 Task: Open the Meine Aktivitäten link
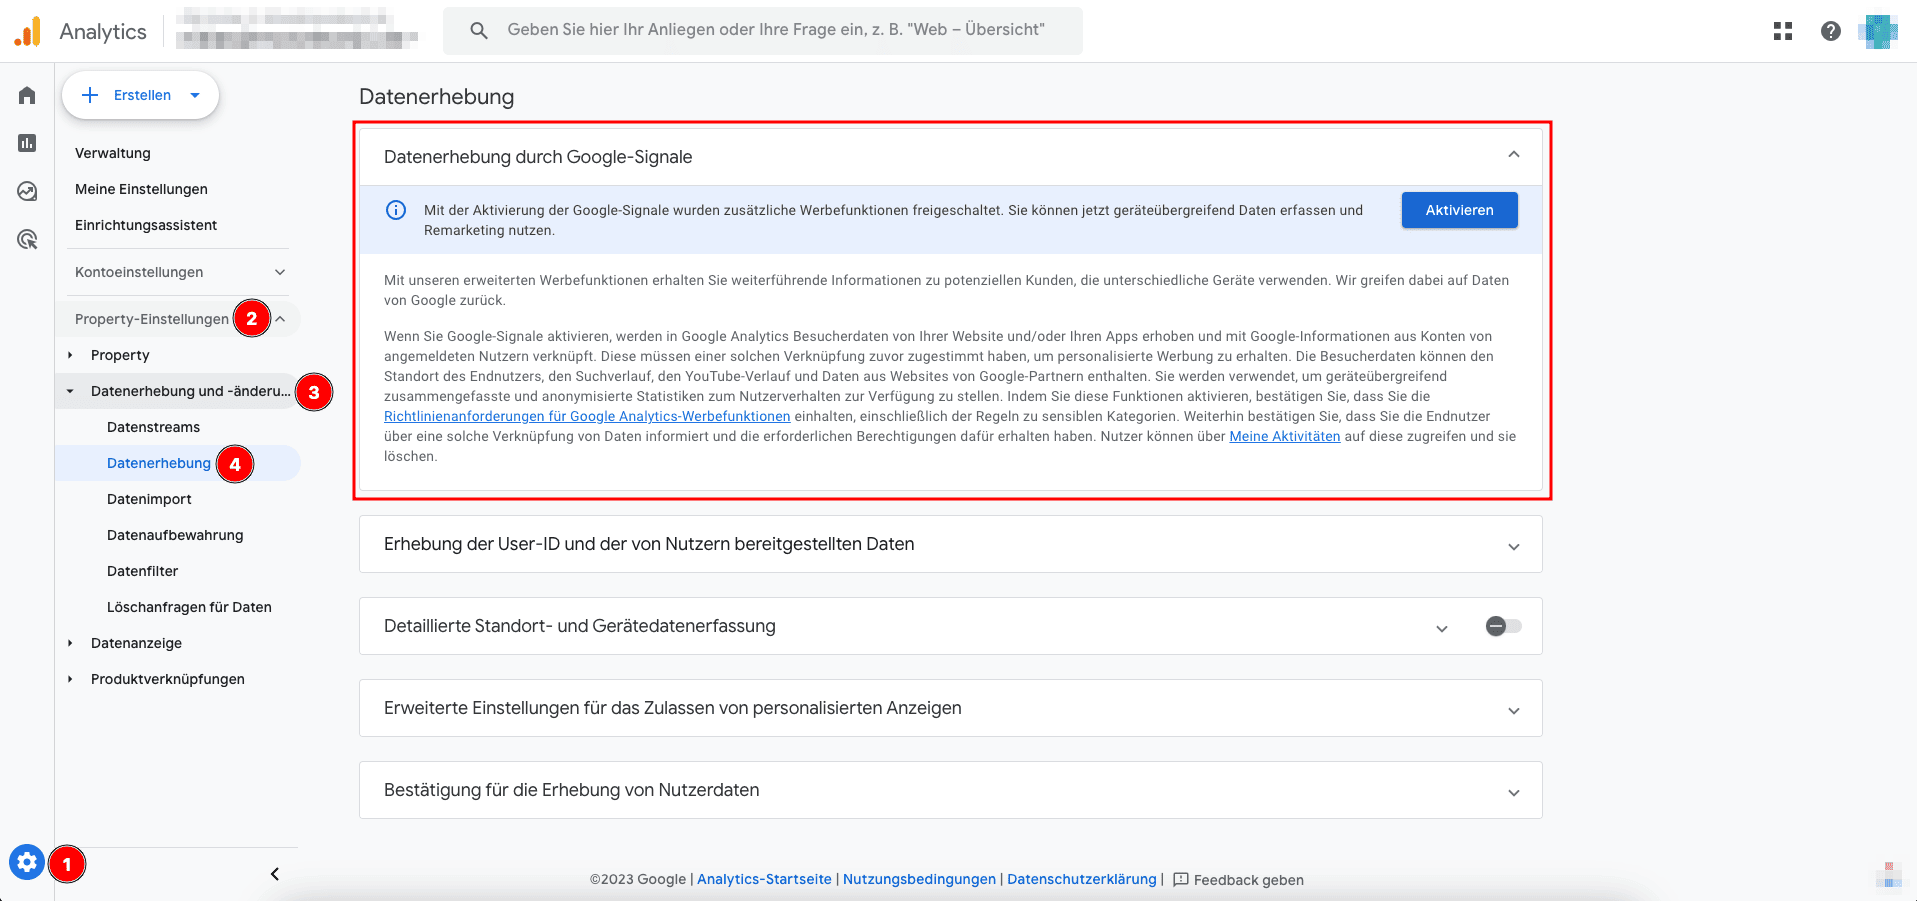[1284, 436]
